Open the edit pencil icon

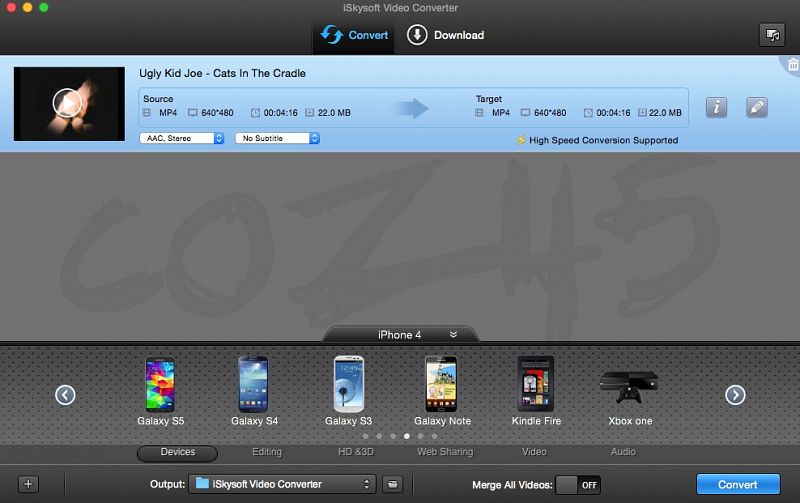tap(757, 107)
